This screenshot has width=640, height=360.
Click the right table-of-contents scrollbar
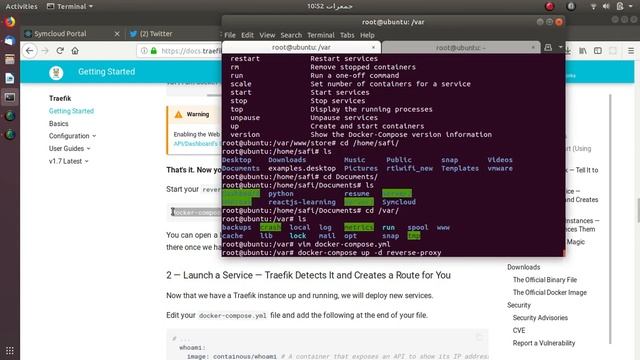pyautogui.click(x=611, y=218)
